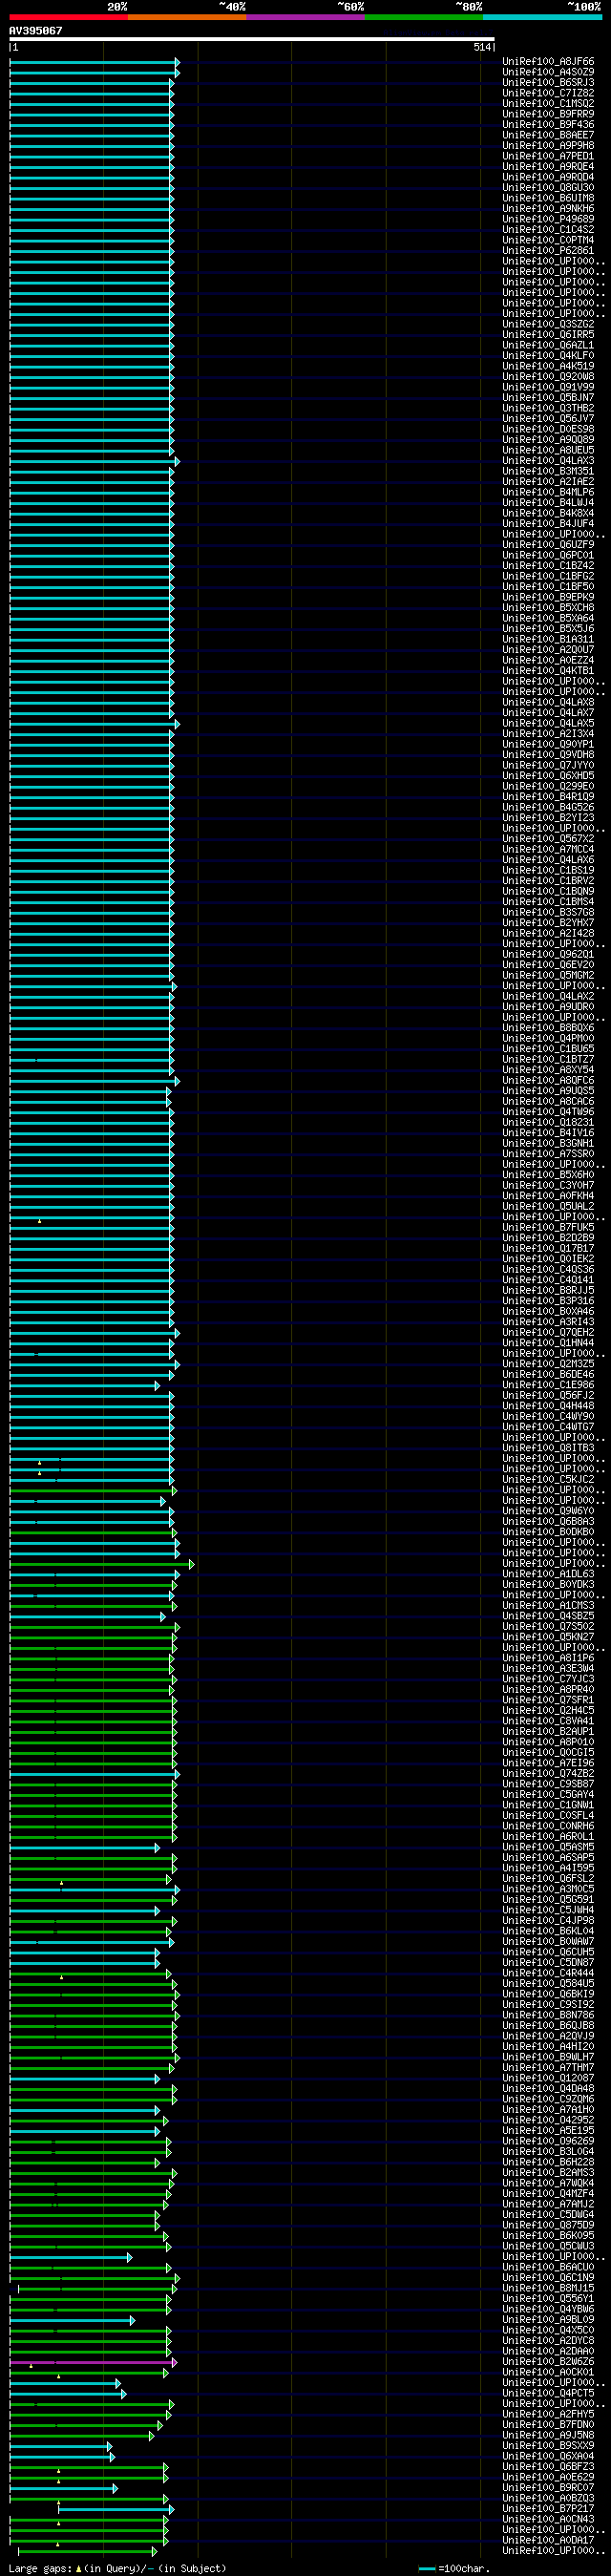
Task: Click the cyan 100% identity legend bar
Action: point(542,17)
